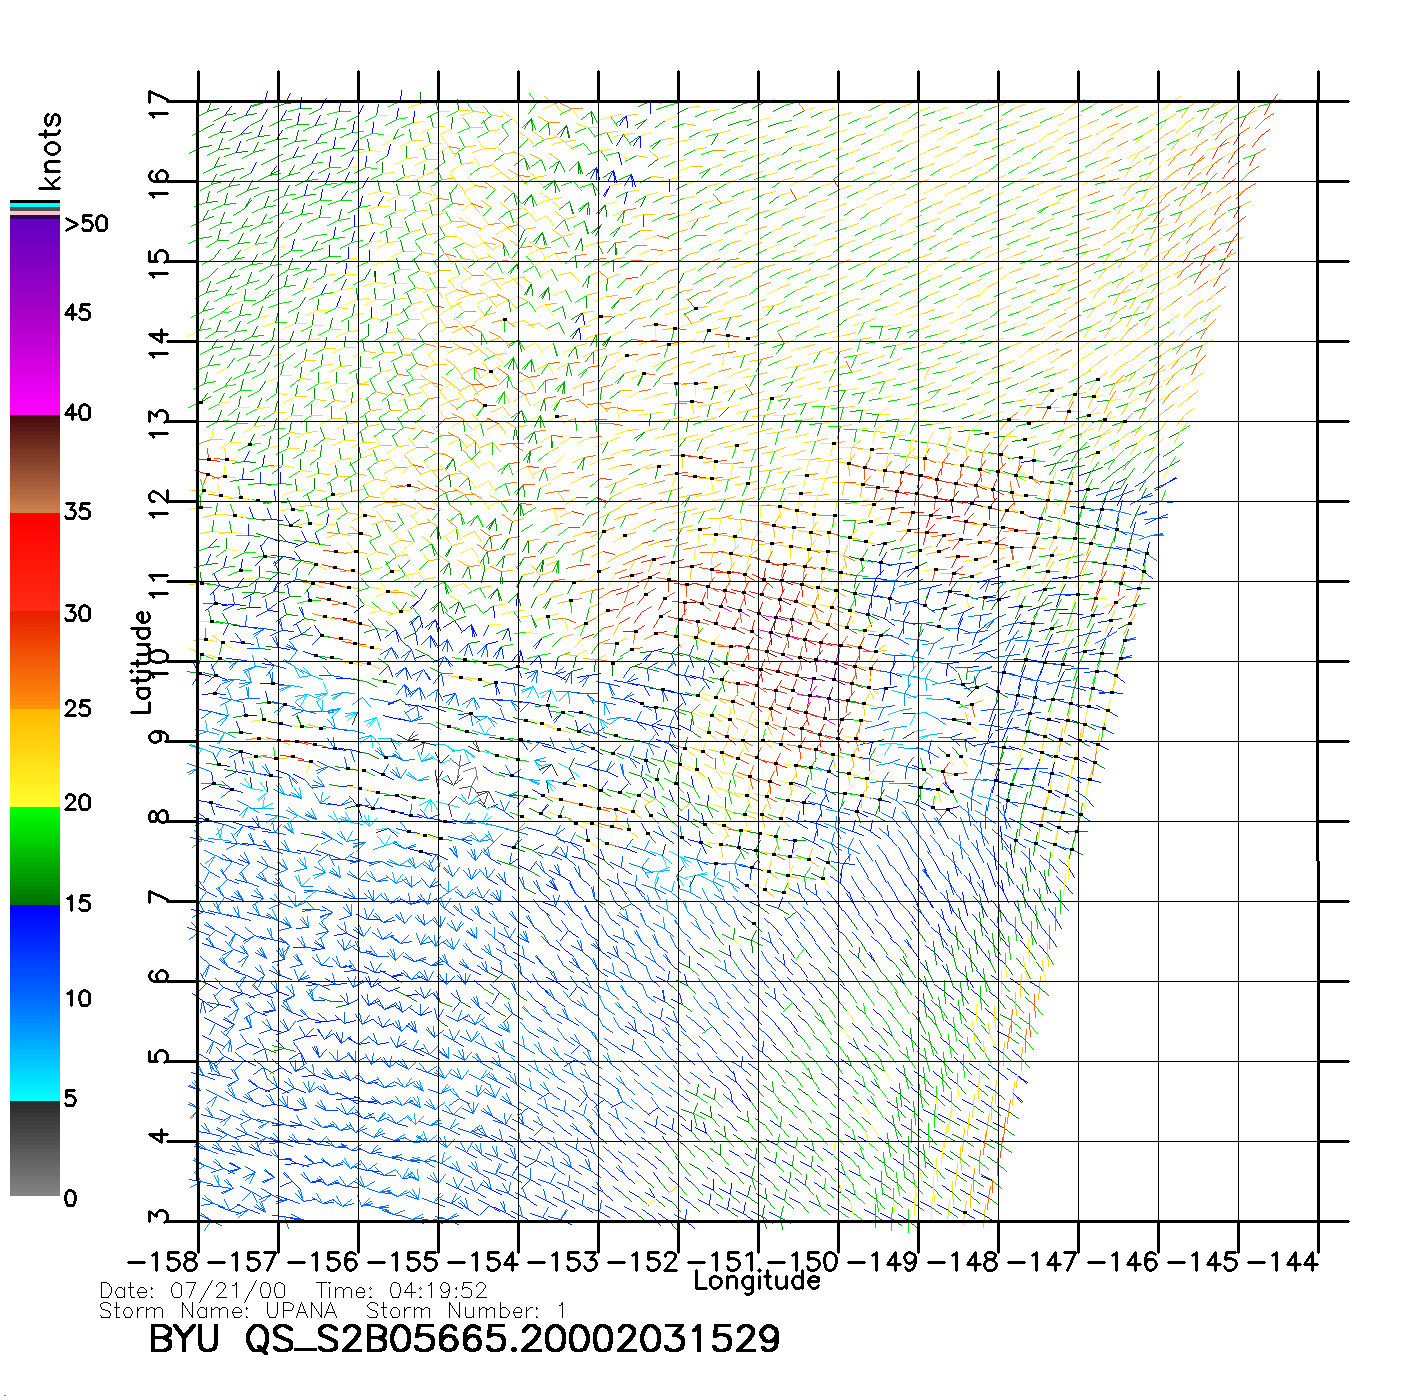Click the brown 35–40 knots legend band
1420x1400 pixels.
(x=35, y=464)
